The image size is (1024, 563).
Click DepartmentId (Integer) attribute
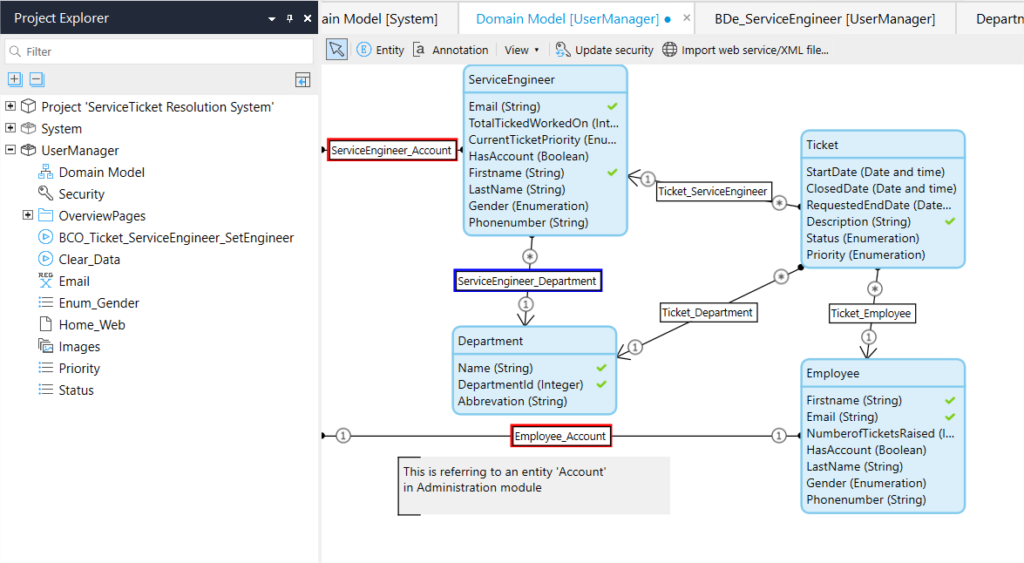pyautogui.click(x=520, y=385)
